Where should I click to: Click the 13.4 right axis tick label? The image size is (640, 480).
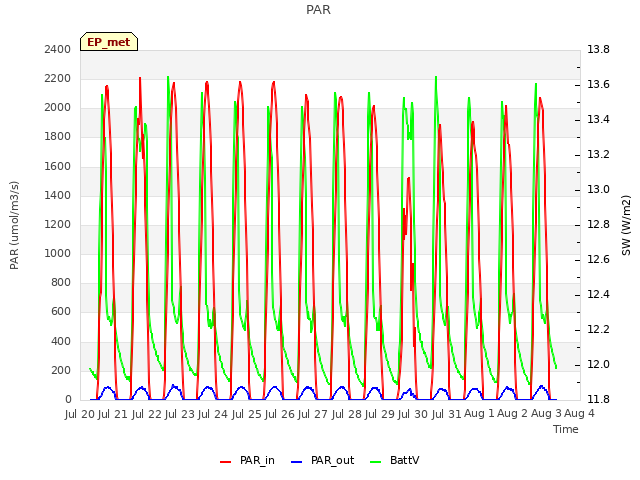(x=598, y=120)
